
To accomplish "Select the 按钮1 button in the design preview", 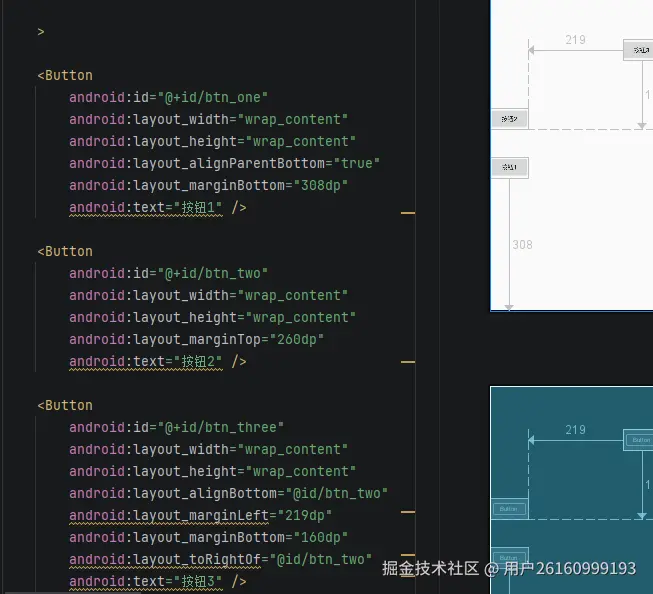I will click(510, 167).
